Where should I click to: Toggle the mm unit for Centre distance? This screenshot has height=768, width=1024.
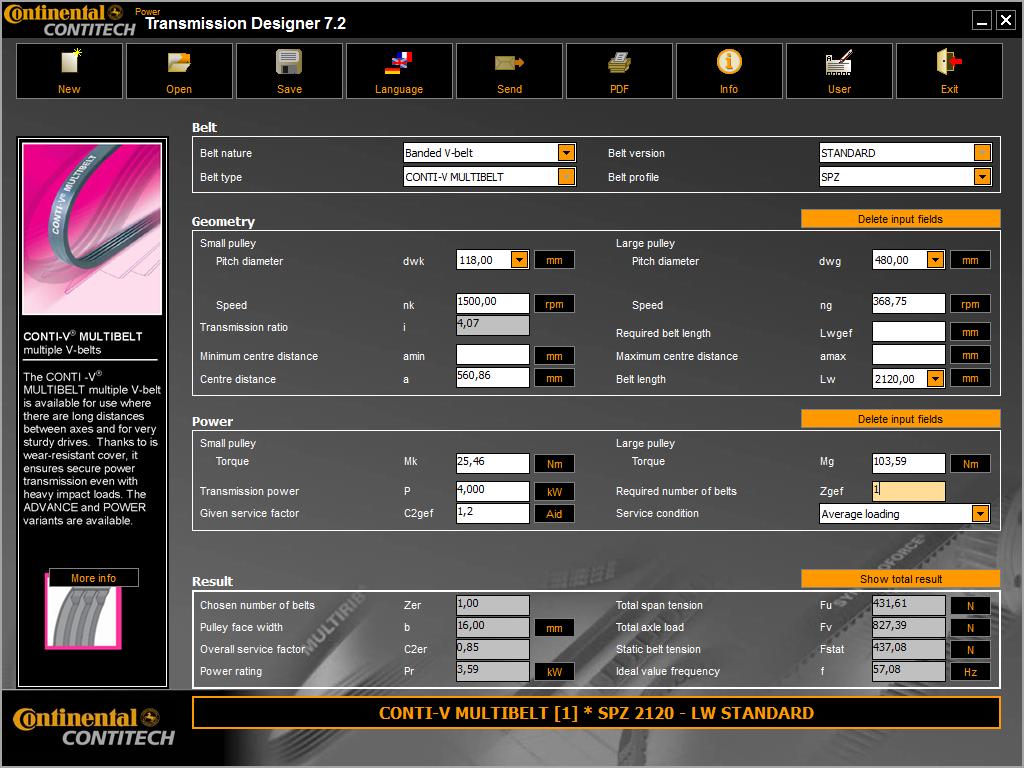point(554,378)
